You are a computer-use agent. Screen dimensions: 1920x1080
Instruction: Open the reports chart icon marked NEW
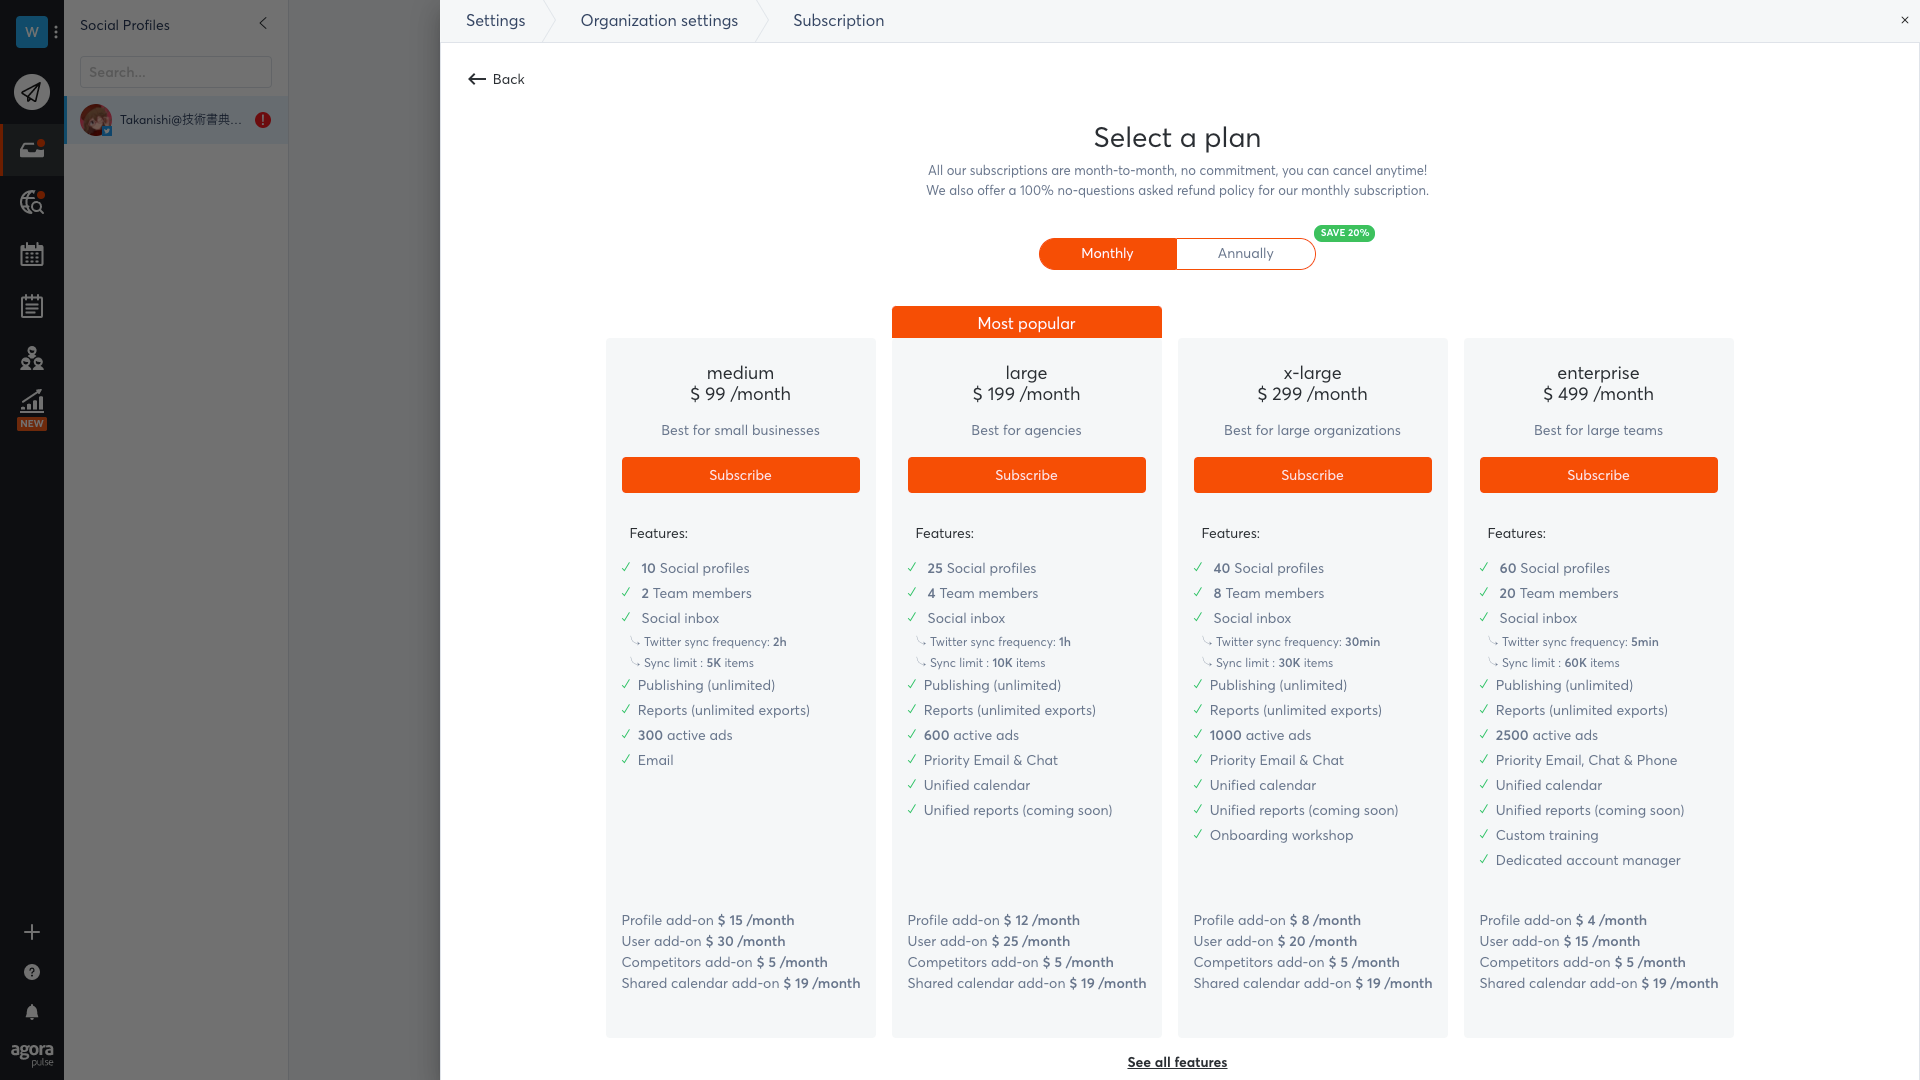point(32,409)
